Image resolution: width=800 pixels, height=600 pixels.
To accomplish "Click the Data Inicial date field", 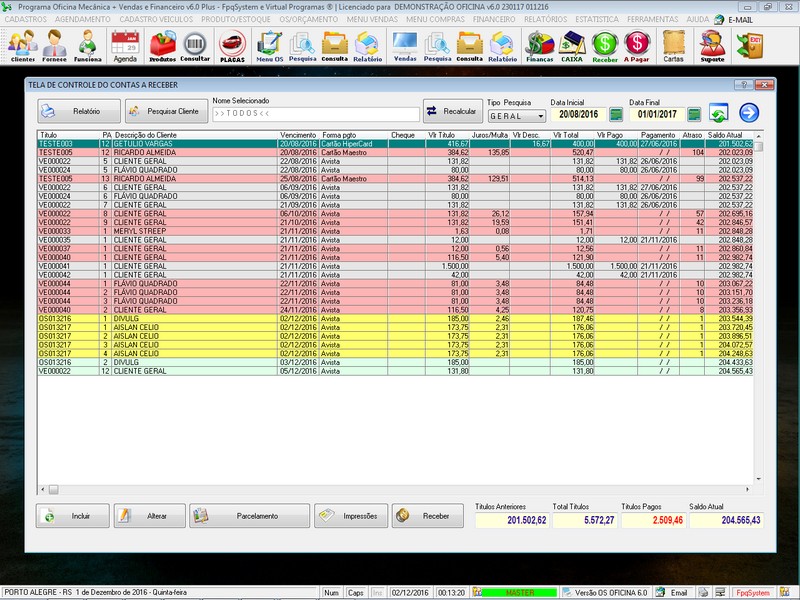I will pyautogui.click(x=579, y=114).
